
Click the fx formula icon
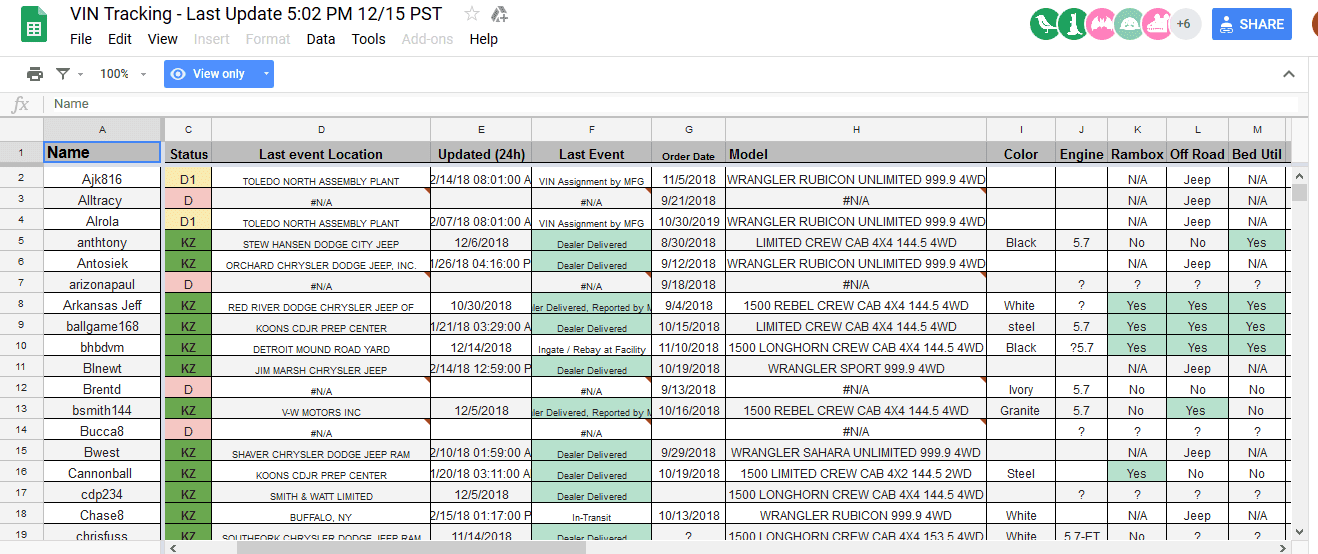[21, 104]
